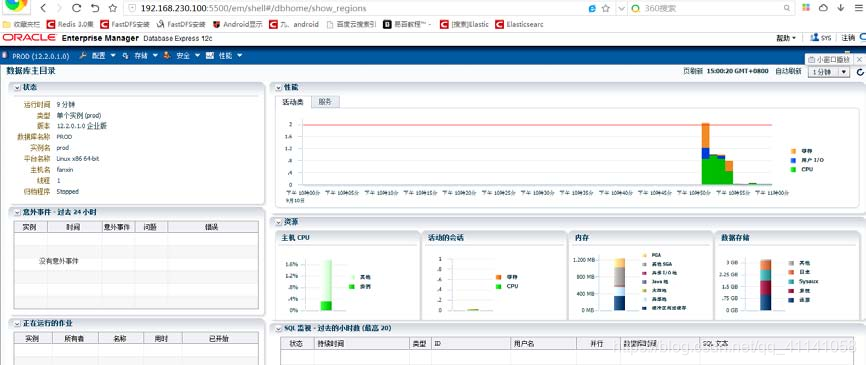Open the 存储 dropdown menu

tap(145, 56)
